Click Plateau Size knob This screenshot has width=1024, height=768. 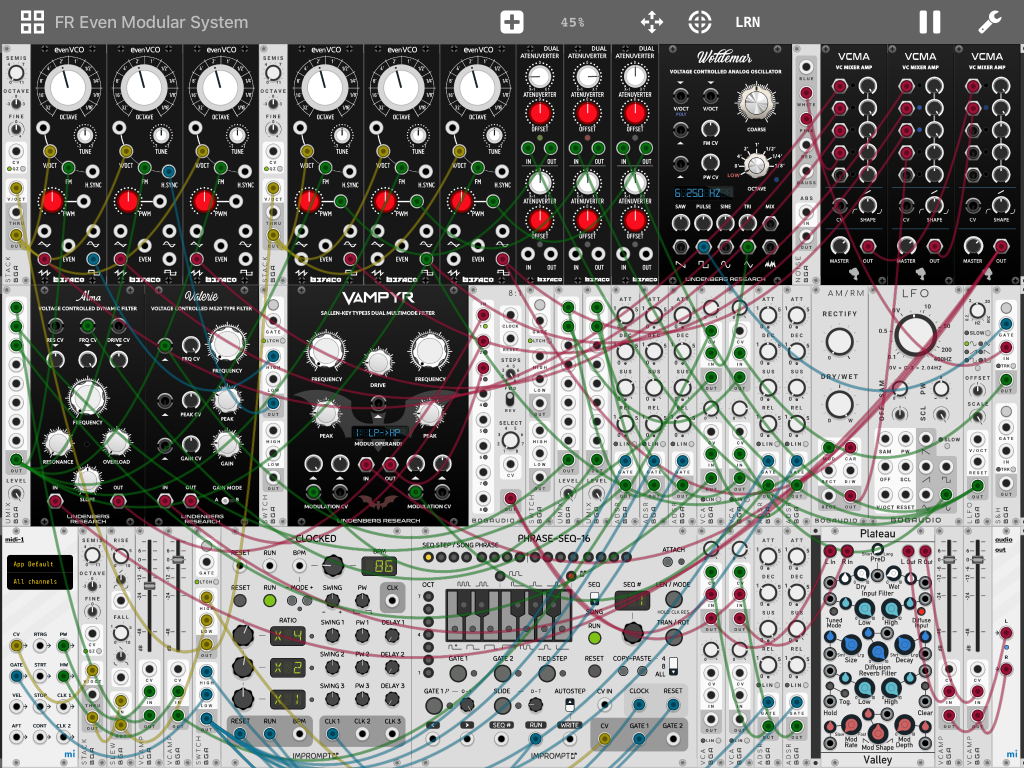[851, 647]
